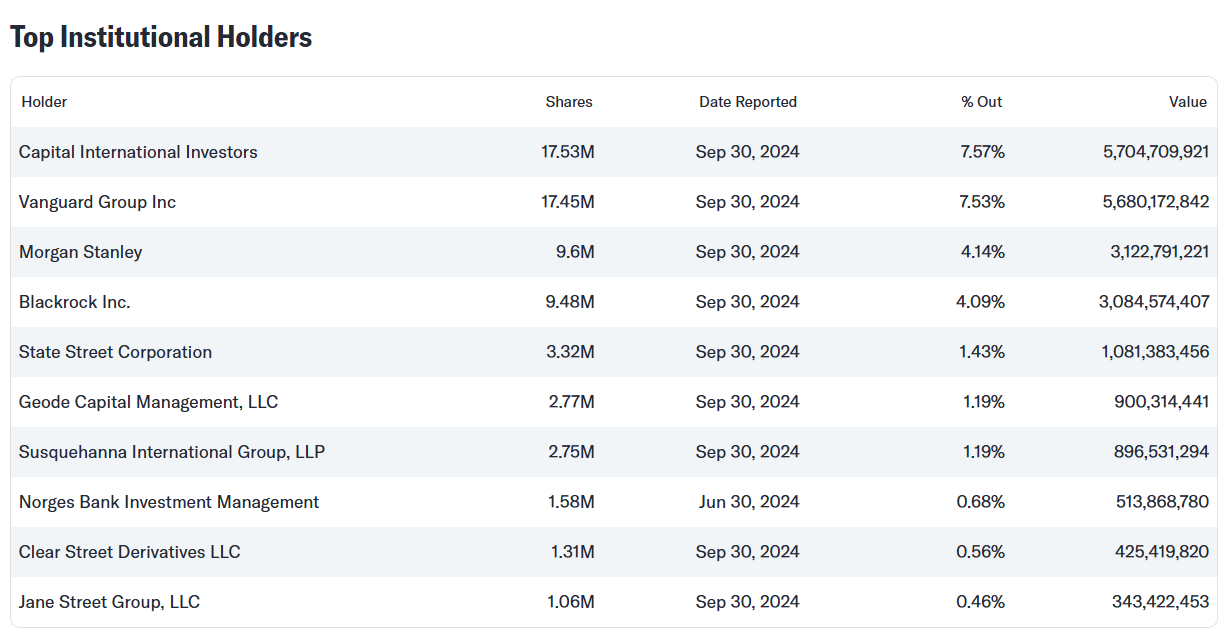1227x643 pixels.
Task: Click the Holder column header
Action: tap(44, 102)
